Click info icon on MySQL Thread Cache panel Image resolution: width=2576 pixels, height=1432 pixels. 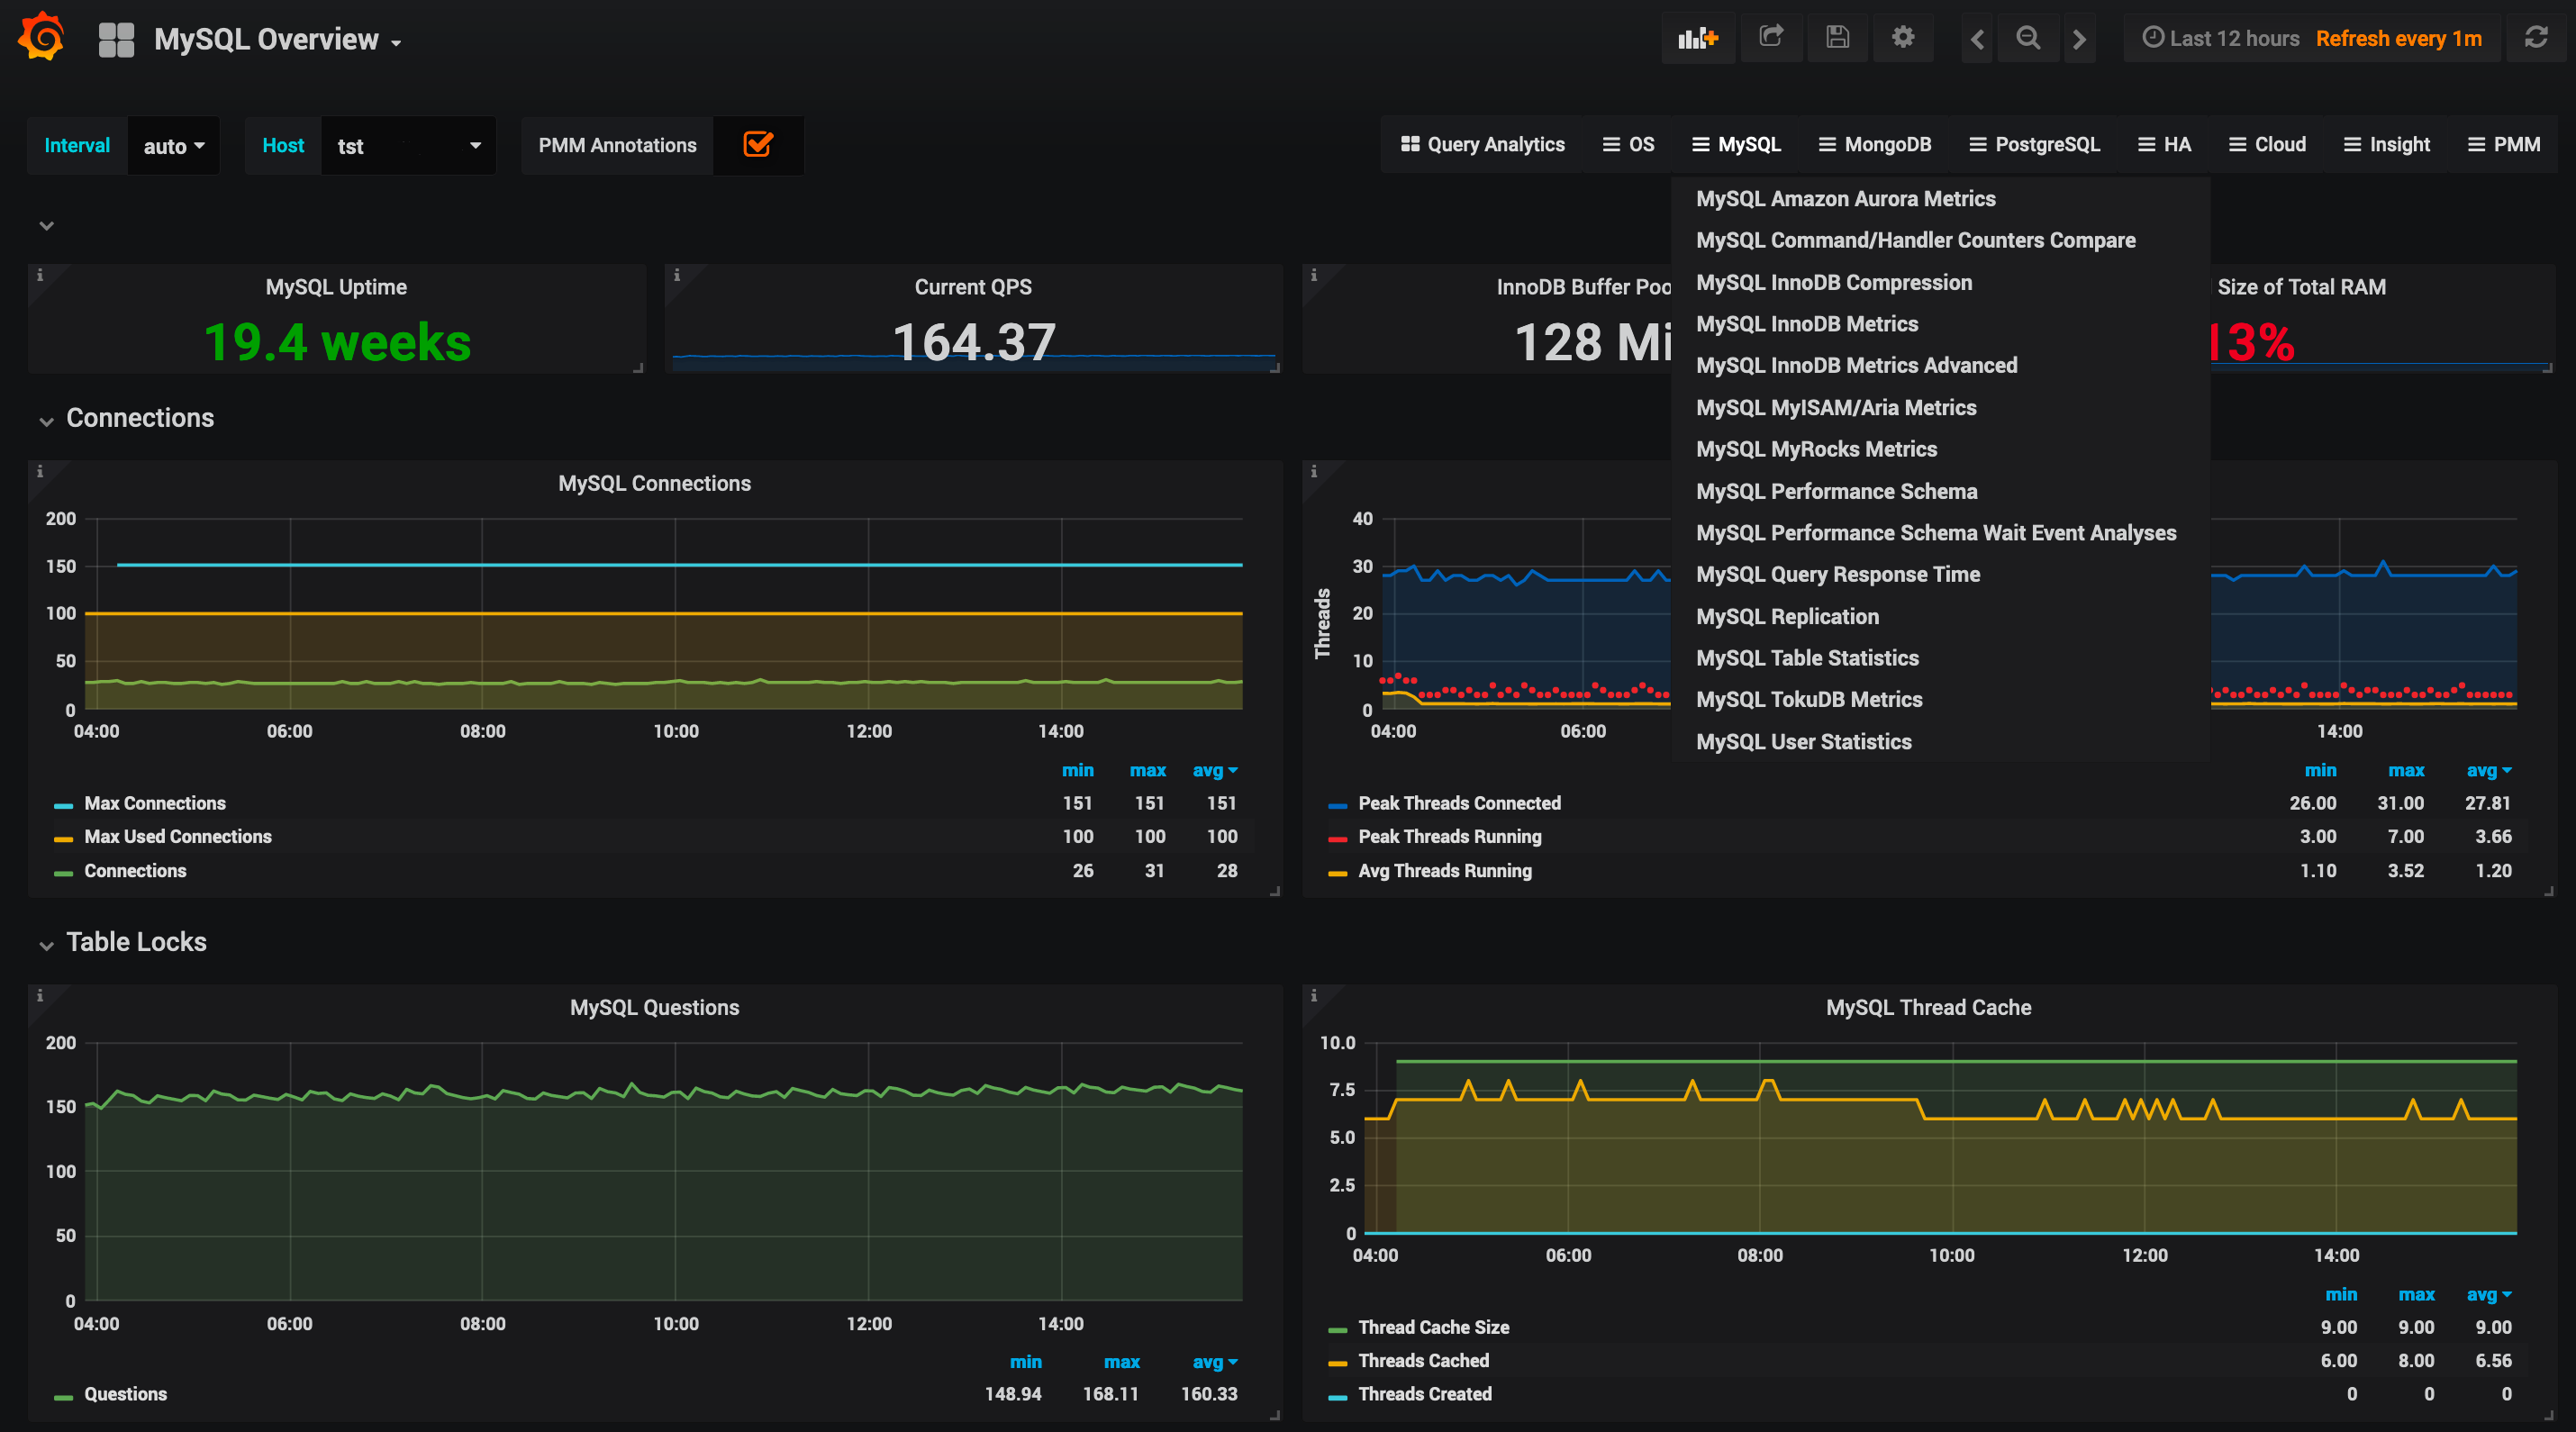click(x=1314, y=995)
